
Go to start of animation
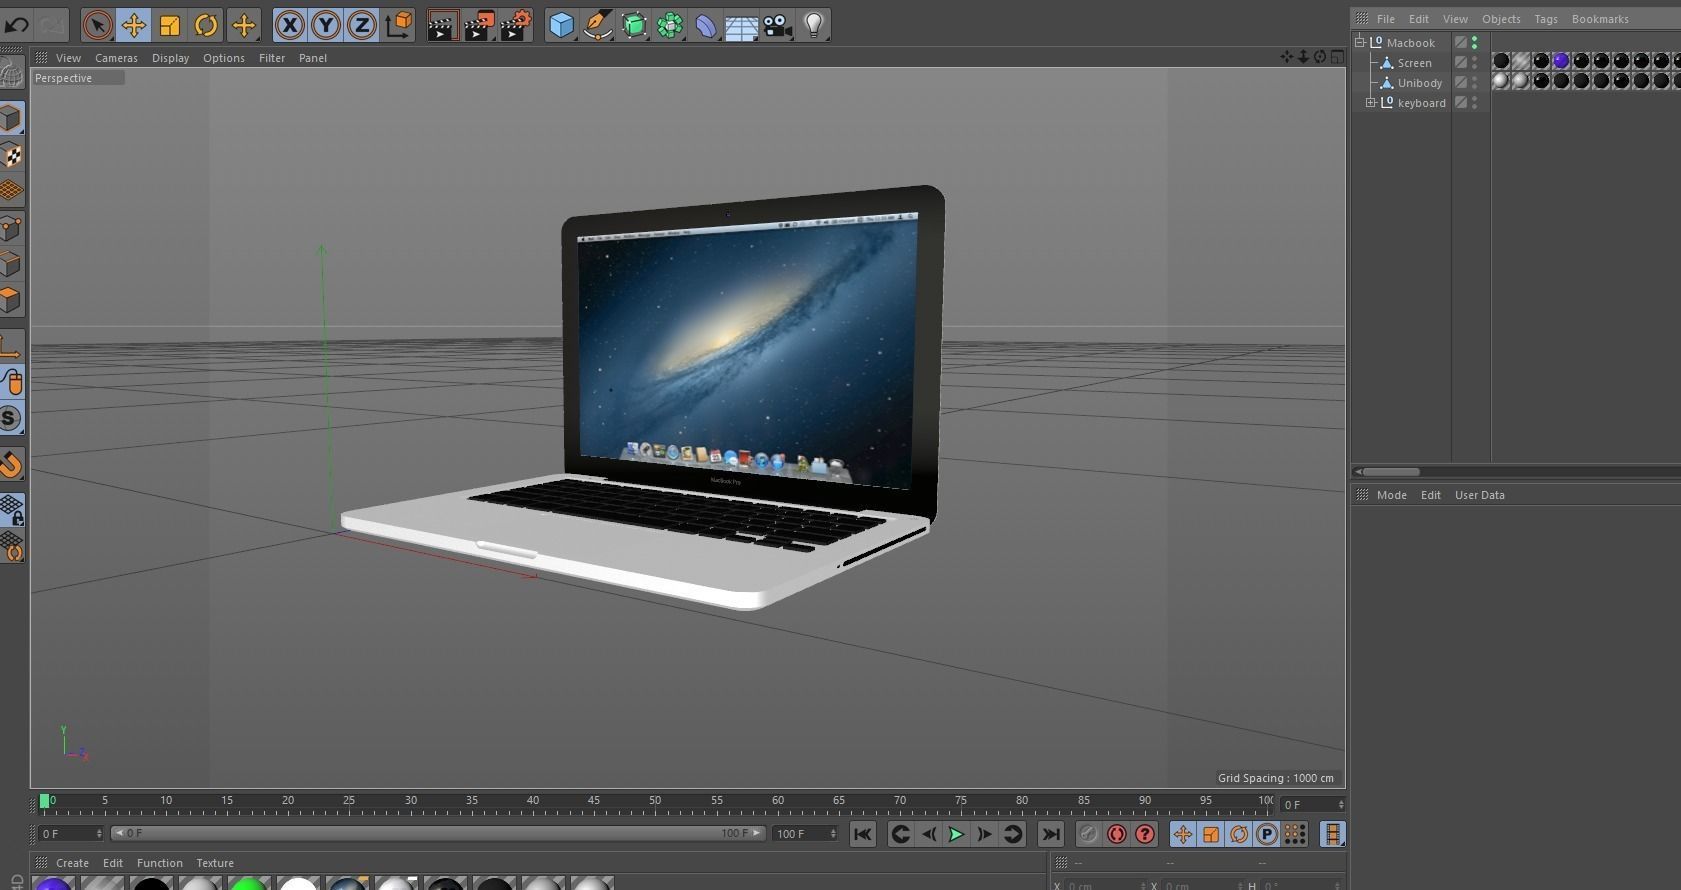(862, 834)
